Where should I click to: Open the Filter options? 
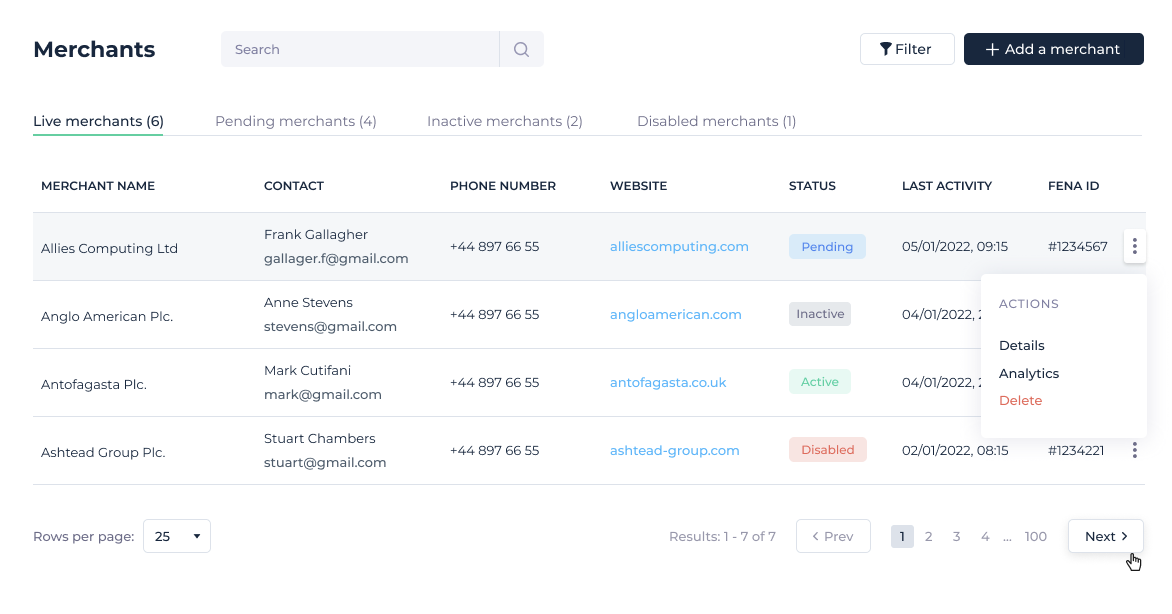pos(906,49)
